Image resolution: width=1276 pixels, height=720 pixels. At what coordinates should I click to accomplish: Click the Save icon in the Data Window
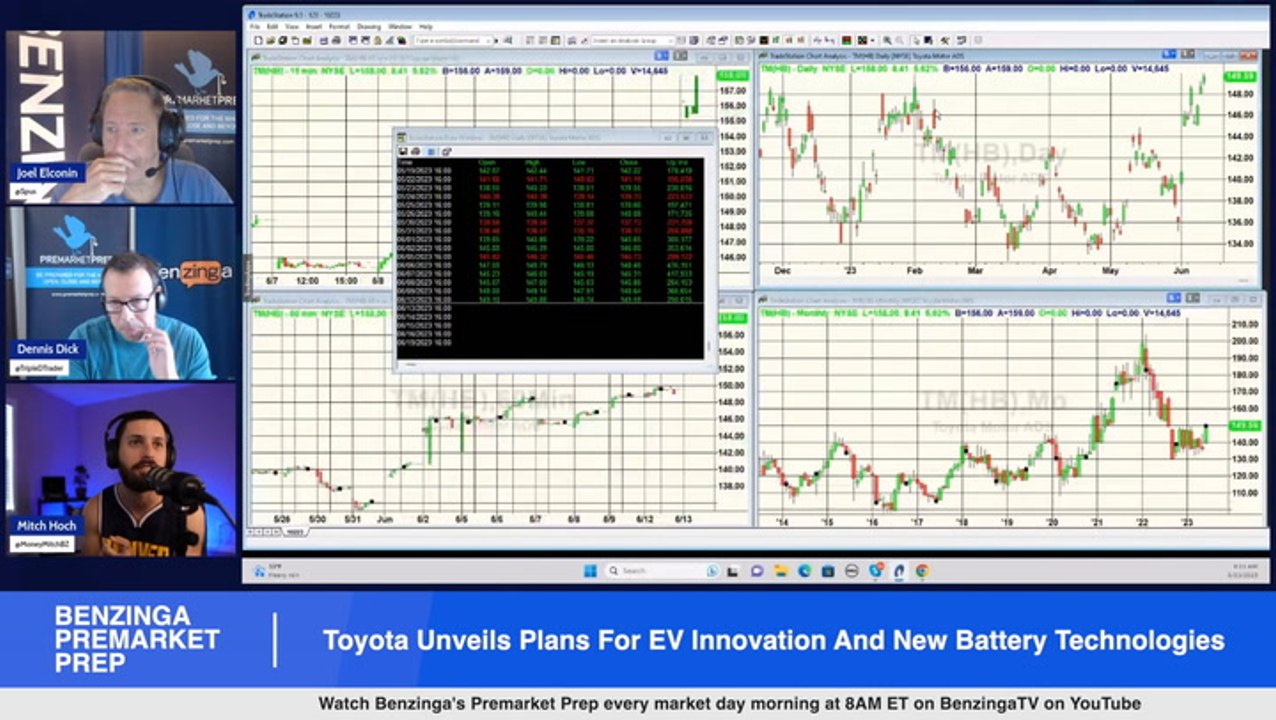click(x=403, y=151)
